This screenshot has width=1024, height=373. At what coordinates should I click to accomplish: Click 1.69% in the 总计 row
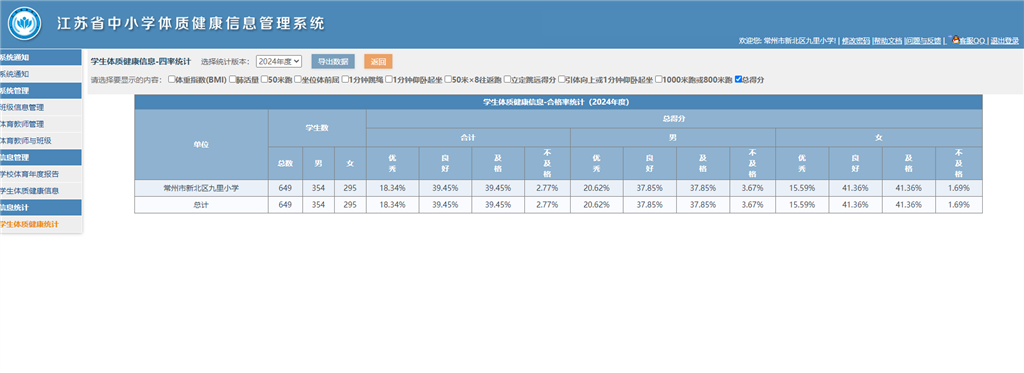point(959,204)
